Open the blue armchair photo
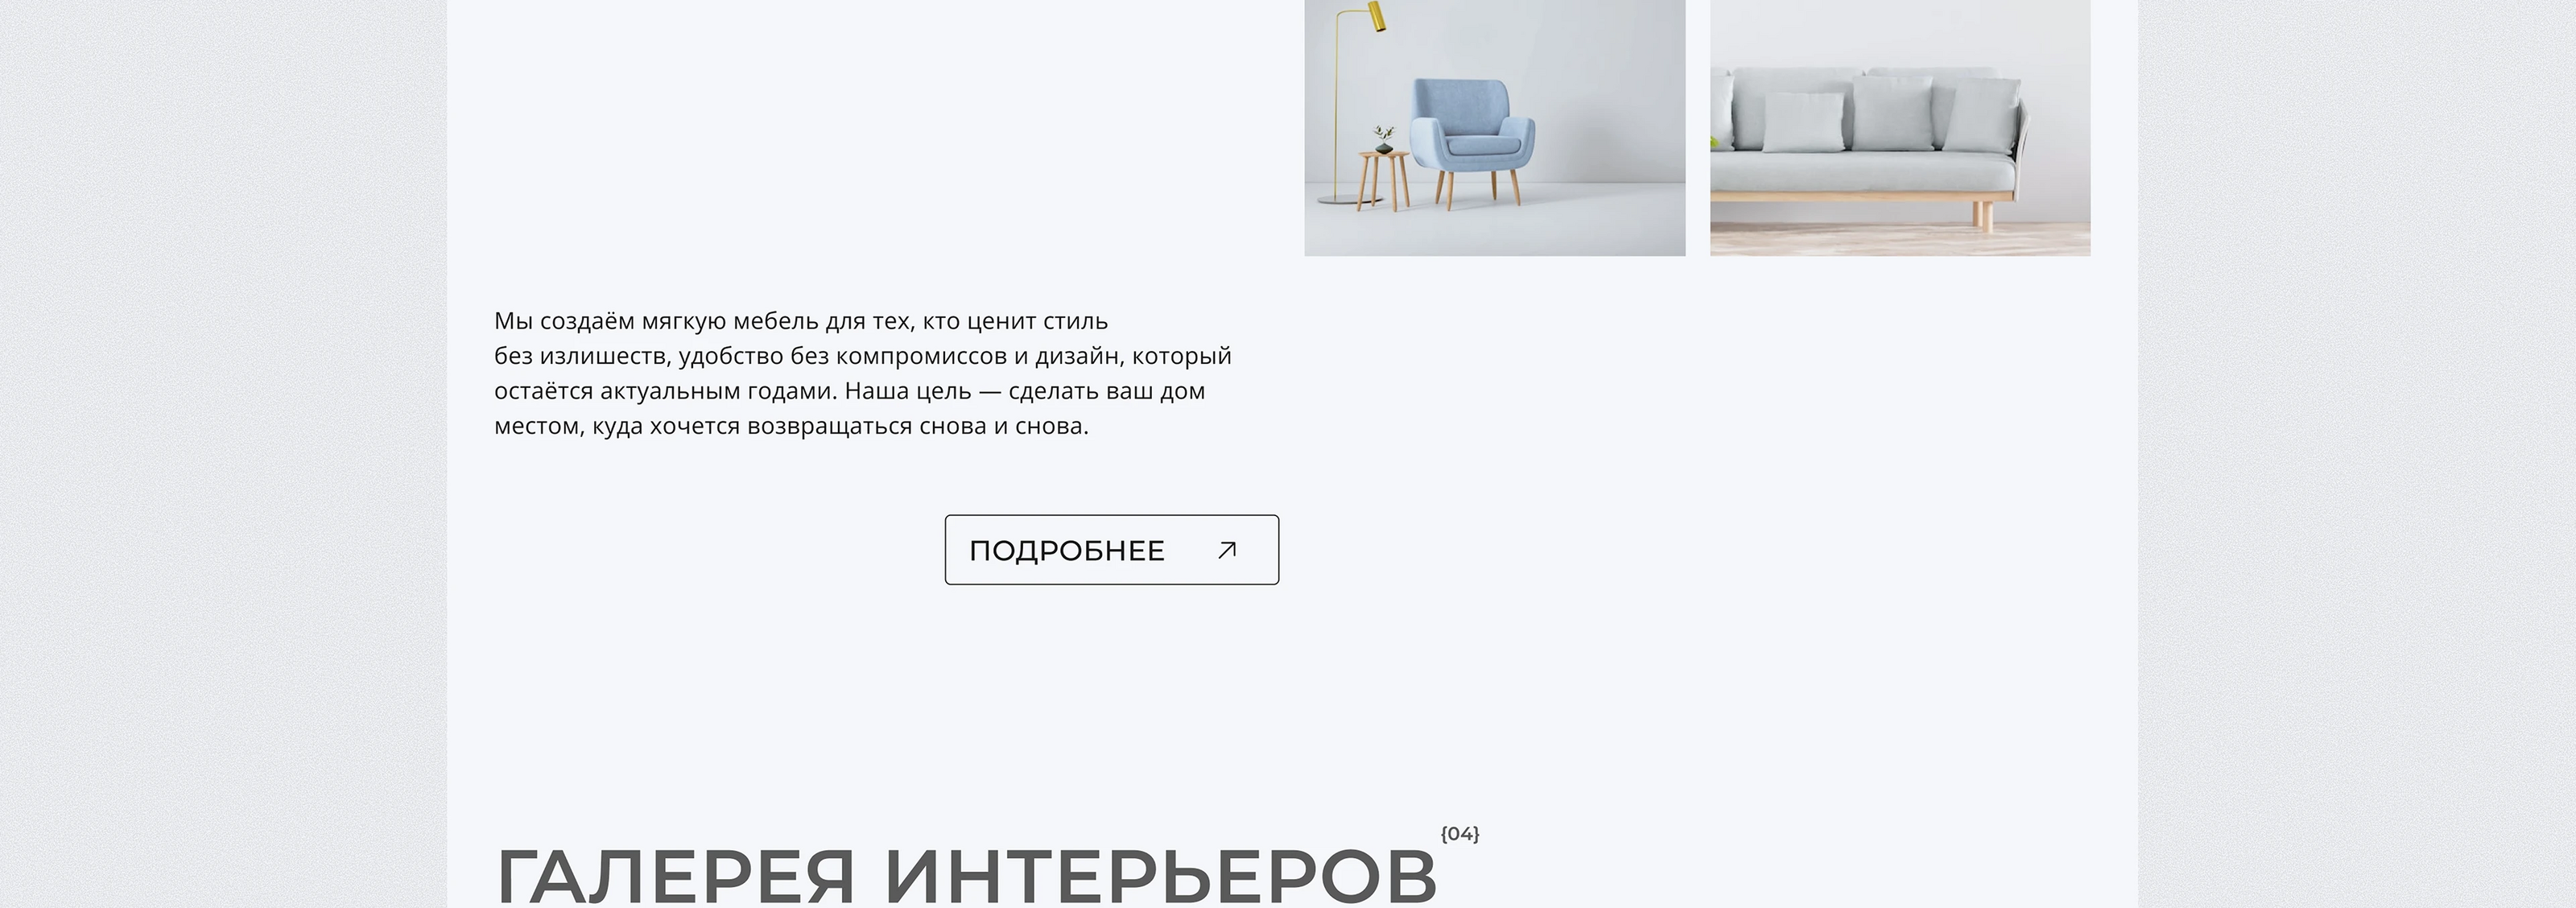 [x=1494, y=127]
